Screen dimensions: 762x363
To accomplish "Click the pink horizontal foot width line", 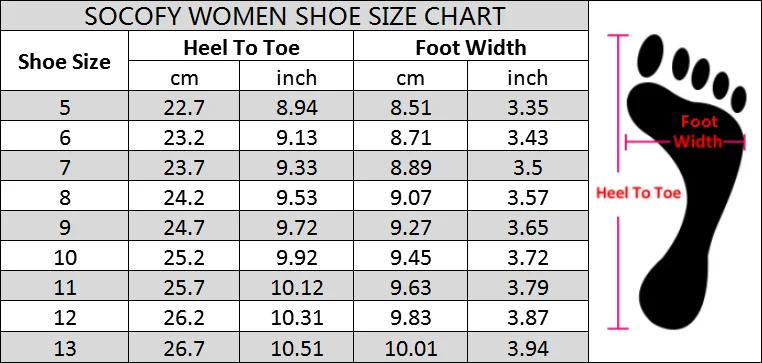I will [x=685, y=142].
